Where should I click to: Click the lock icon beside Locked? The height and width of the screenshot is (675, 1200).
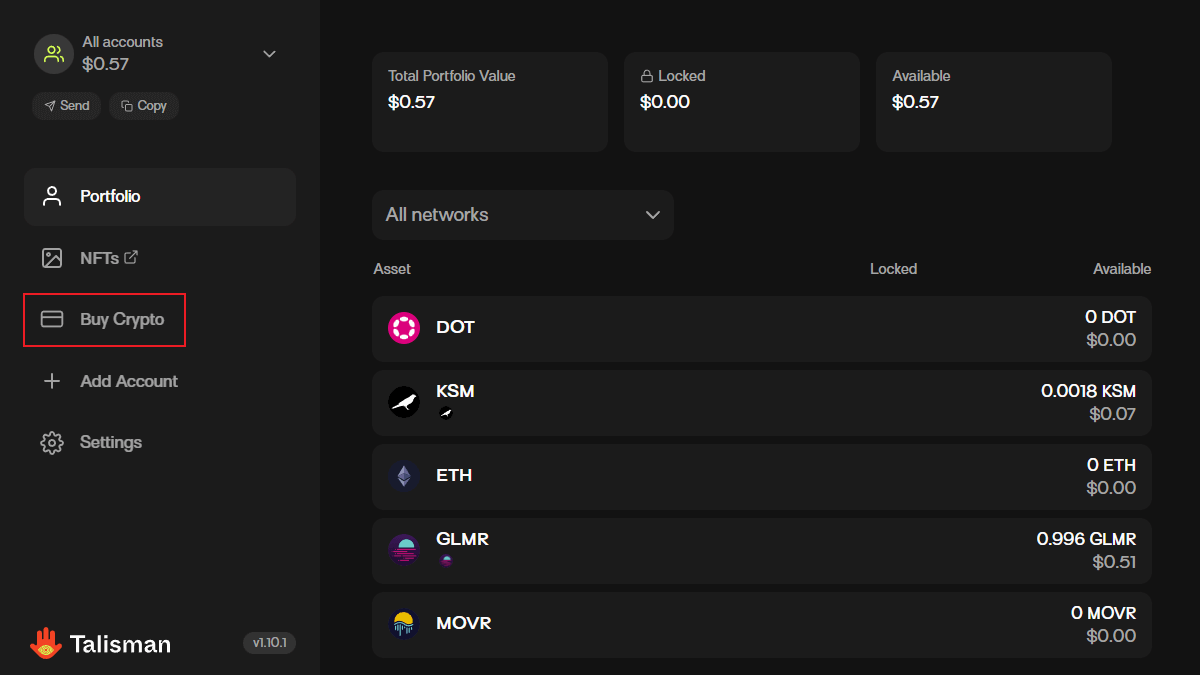647,76
